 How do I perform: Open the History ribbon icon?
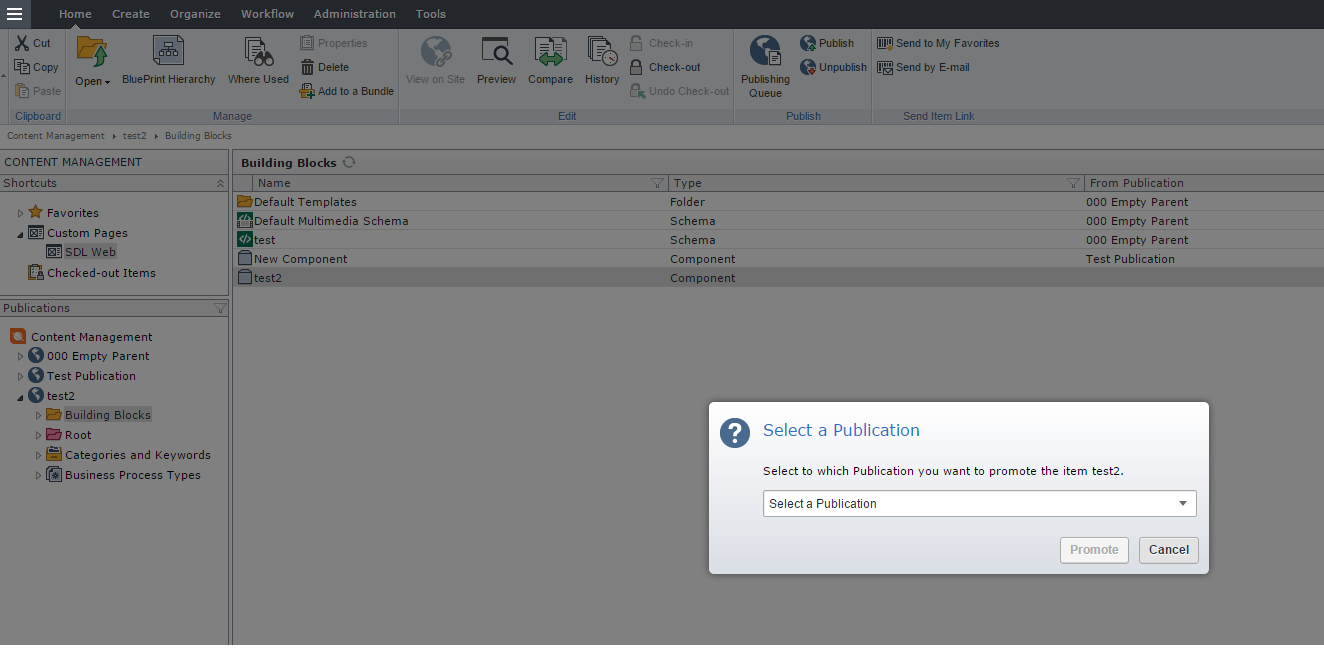[x=602, y=52]
